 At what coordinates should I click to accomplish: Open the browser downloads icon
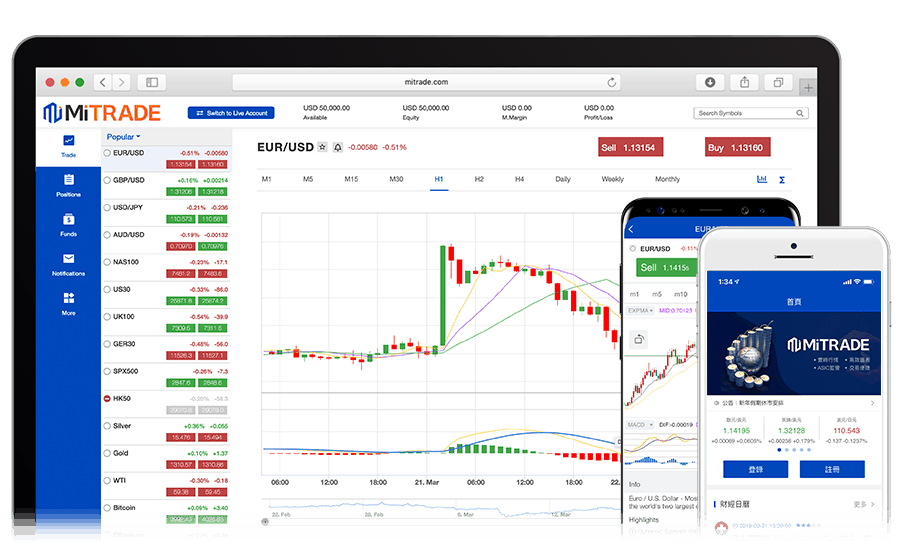pos(710,82)
